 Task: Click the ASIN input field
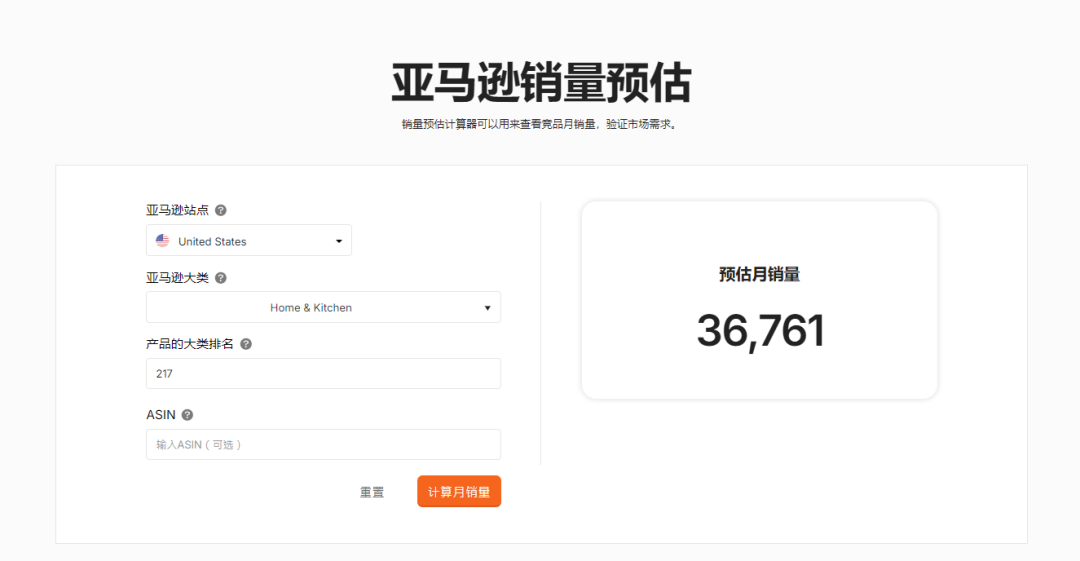(323, 445)
